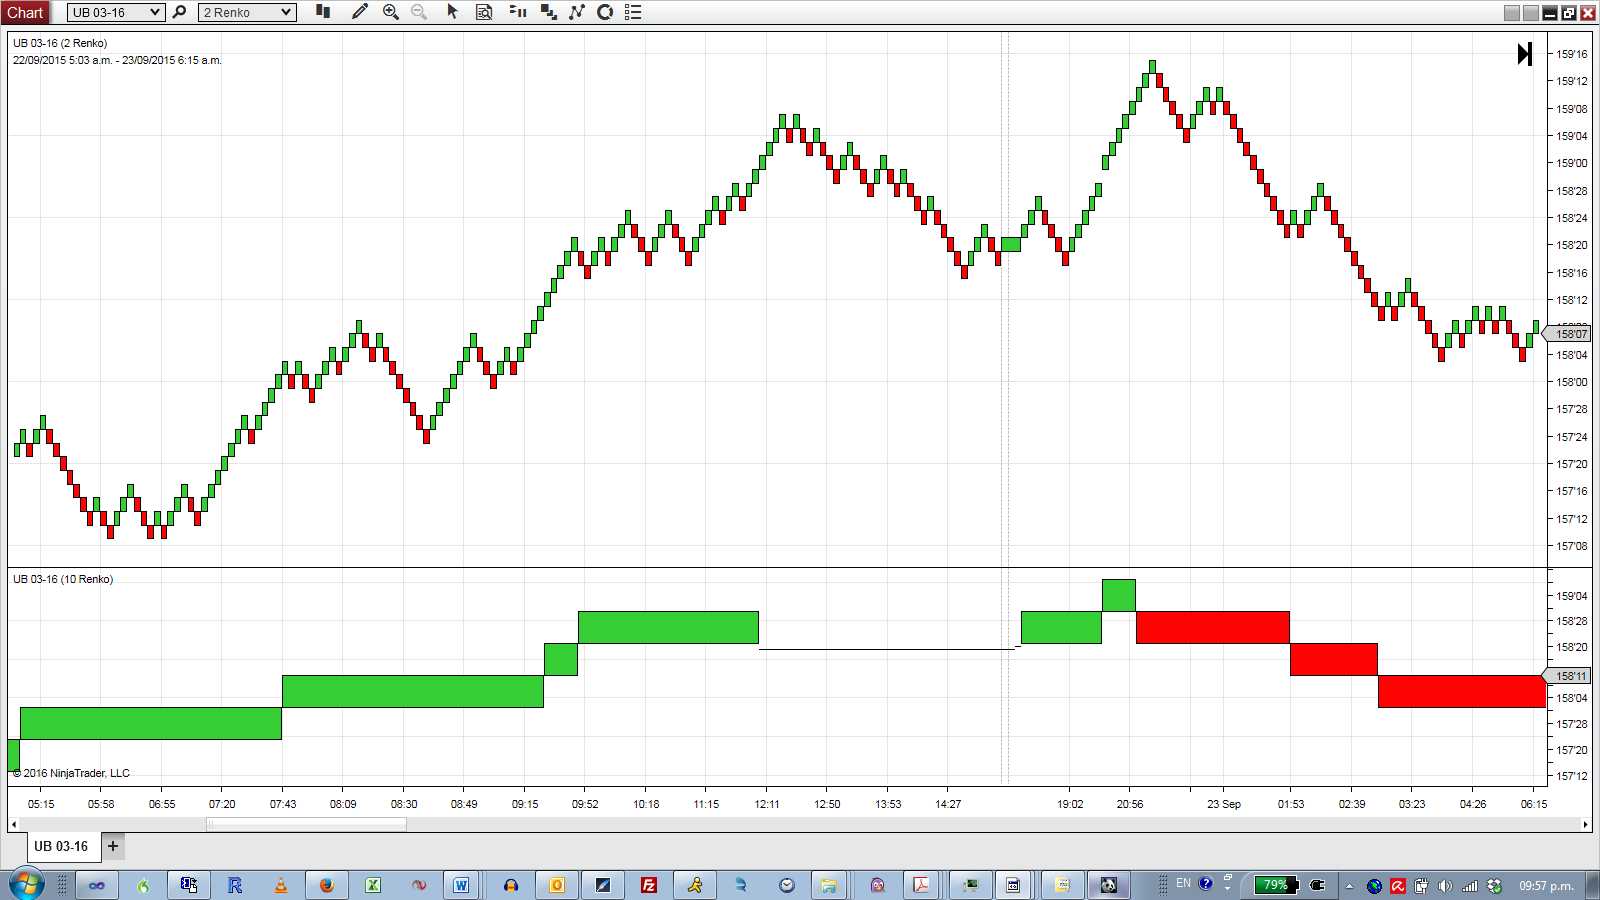This screenshot has width=1600, height=900.
Task: Click the reload circular arrow icon
Action: click(x=605, y=12)
